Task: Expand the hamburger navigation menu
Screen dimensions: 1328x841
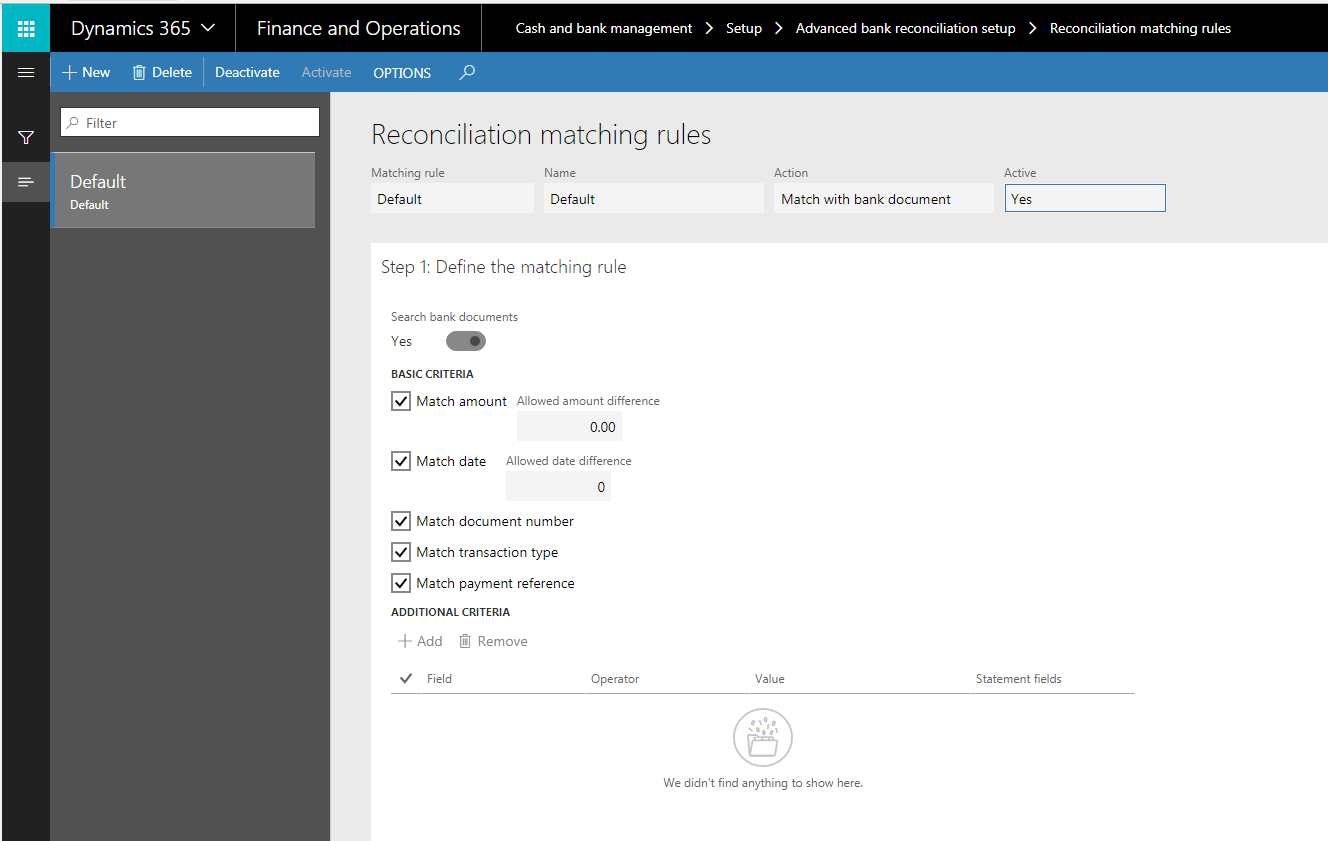Action: pyautogui.click(x=26, y=72)
